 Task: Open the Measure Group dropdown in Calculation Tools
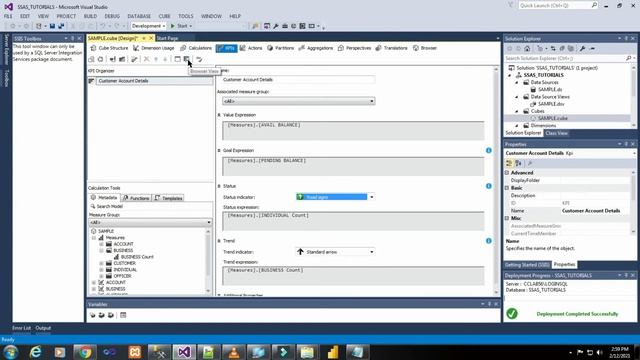[x=209, y=222]
